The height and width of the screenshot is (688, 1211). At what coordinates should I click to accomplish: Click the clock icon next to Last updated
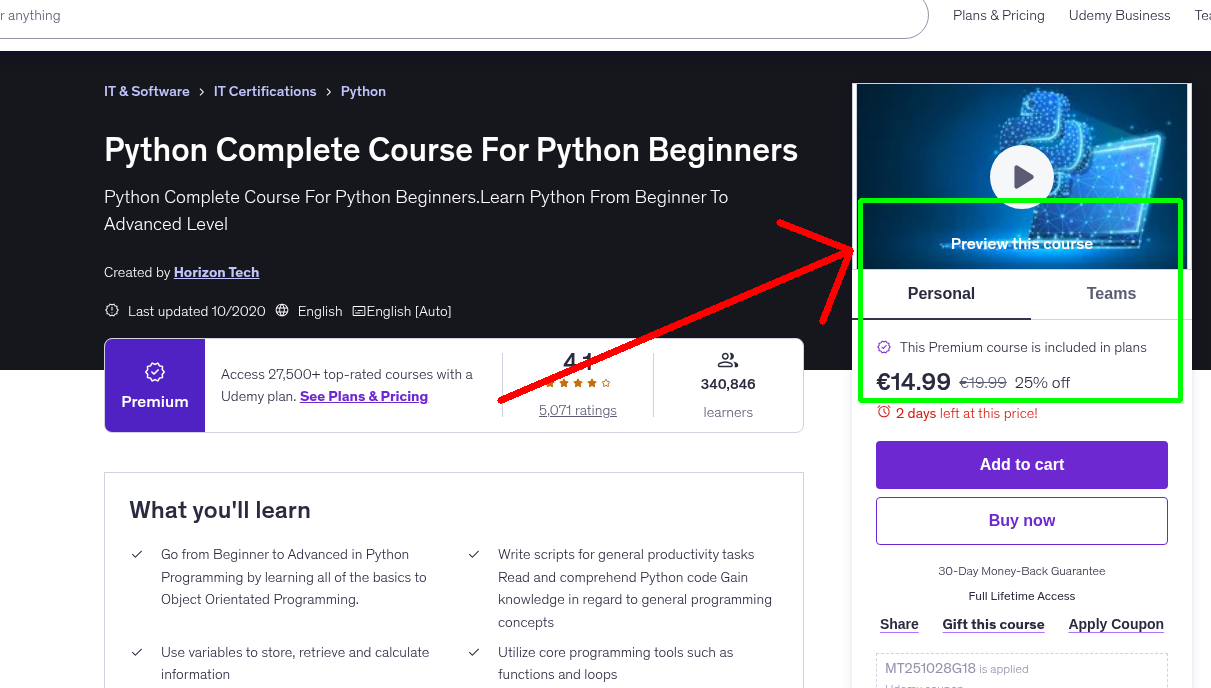coord(111,311)
